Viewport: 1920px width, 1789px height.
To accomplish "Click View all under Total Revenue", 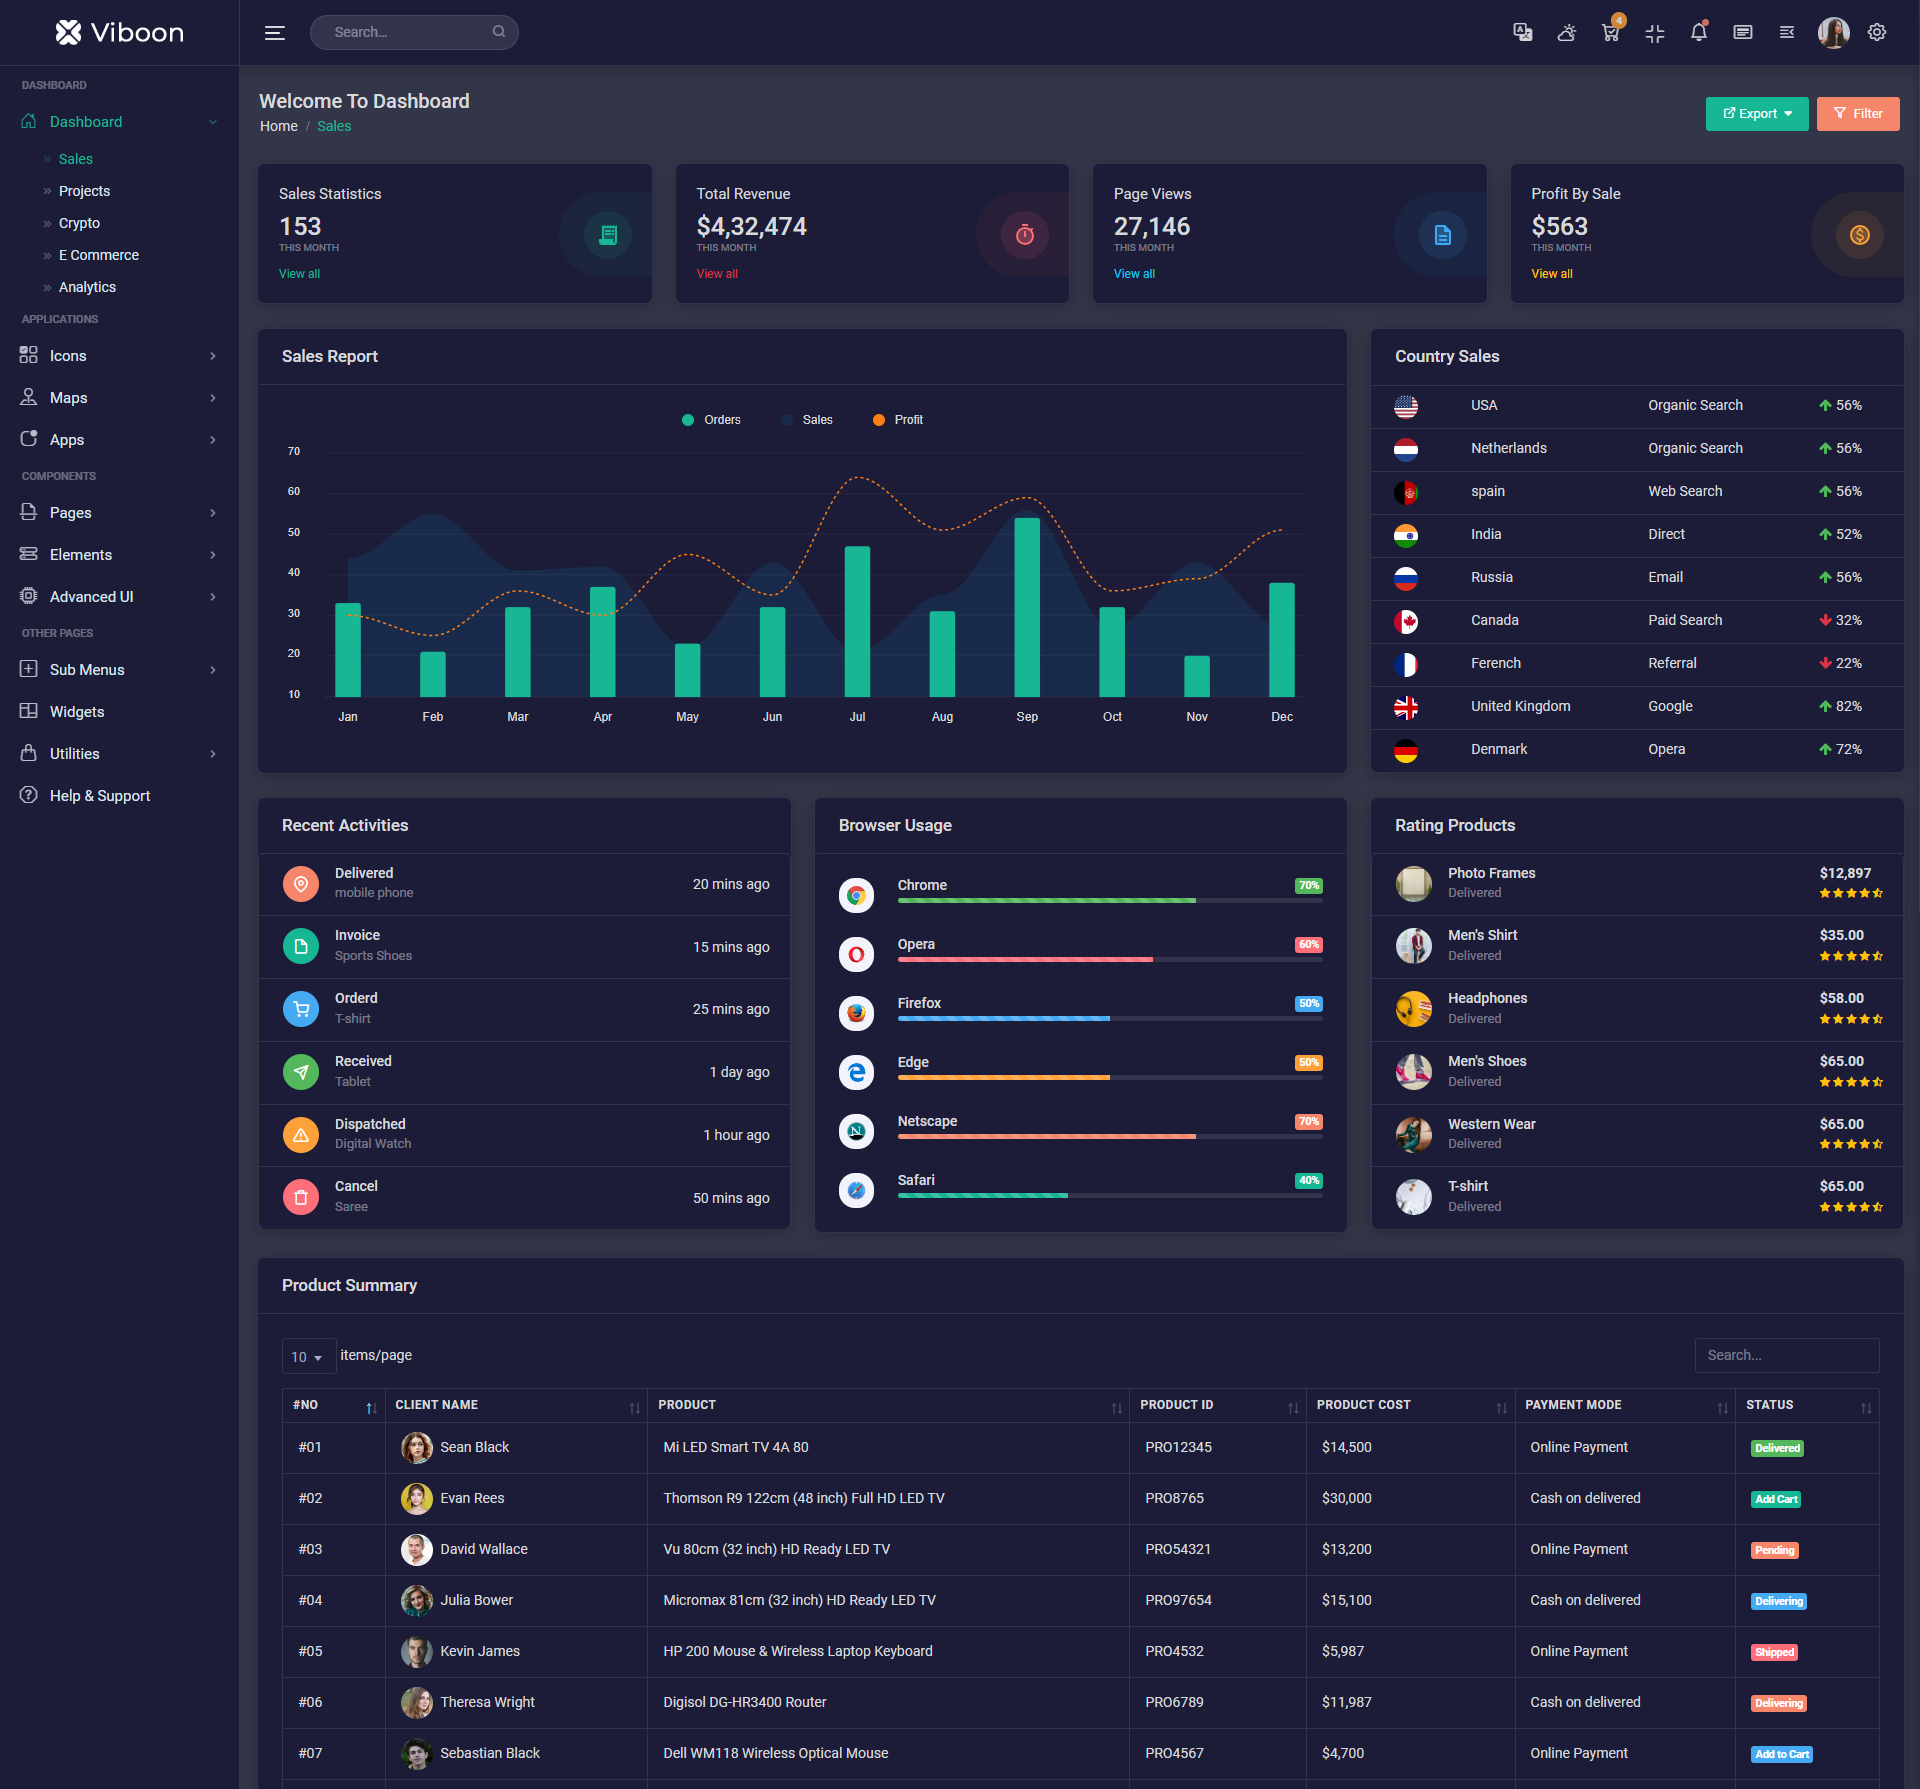I will 717,274.
